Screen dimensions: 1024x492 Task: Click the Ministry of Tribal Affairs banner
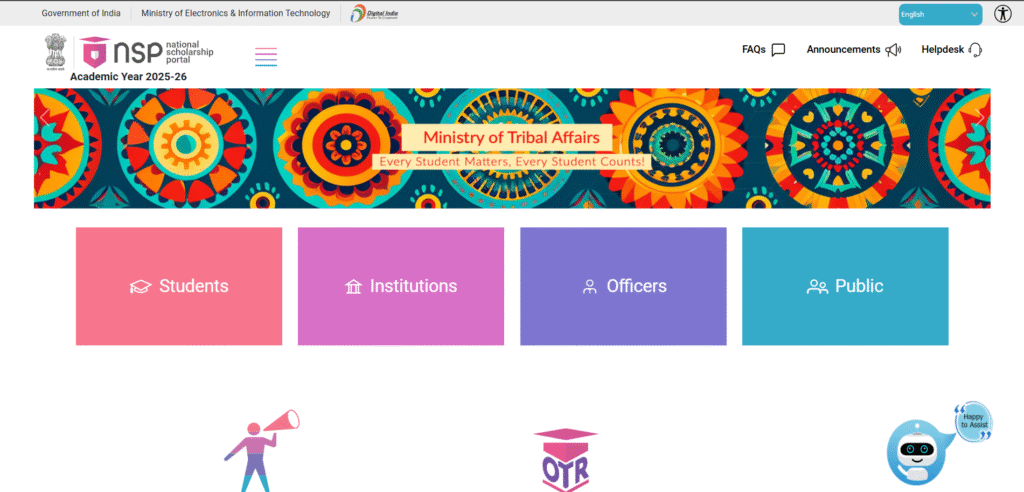[512, 148]
